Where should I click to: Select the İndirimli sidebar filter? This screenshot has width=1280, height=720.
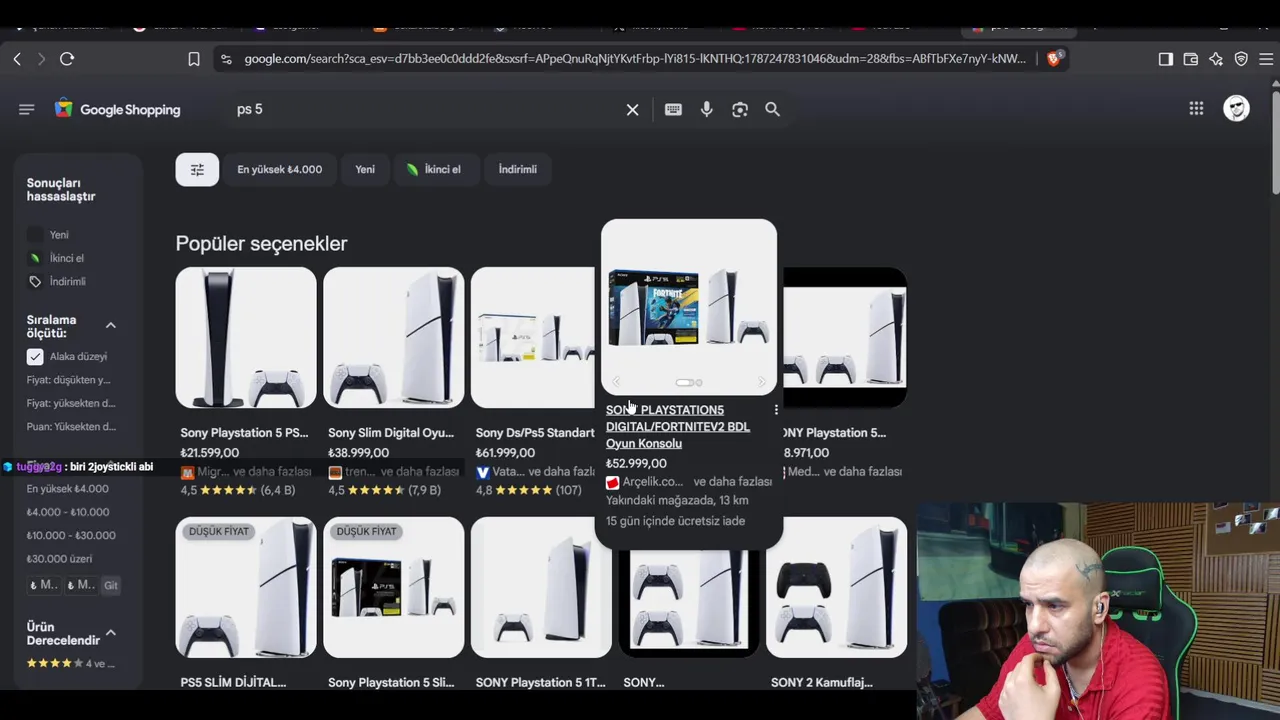(56, 281)
